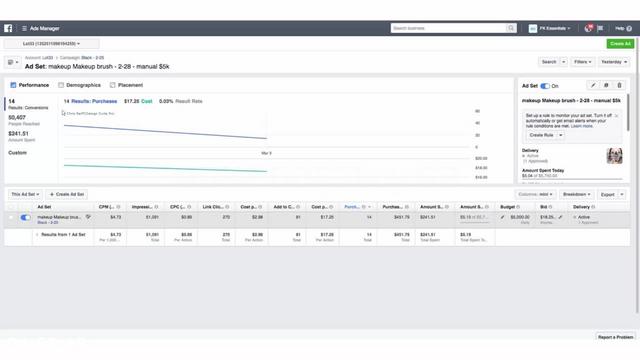Click the Search business input field
The image size is (640, 360).
(x=448, y=28)
